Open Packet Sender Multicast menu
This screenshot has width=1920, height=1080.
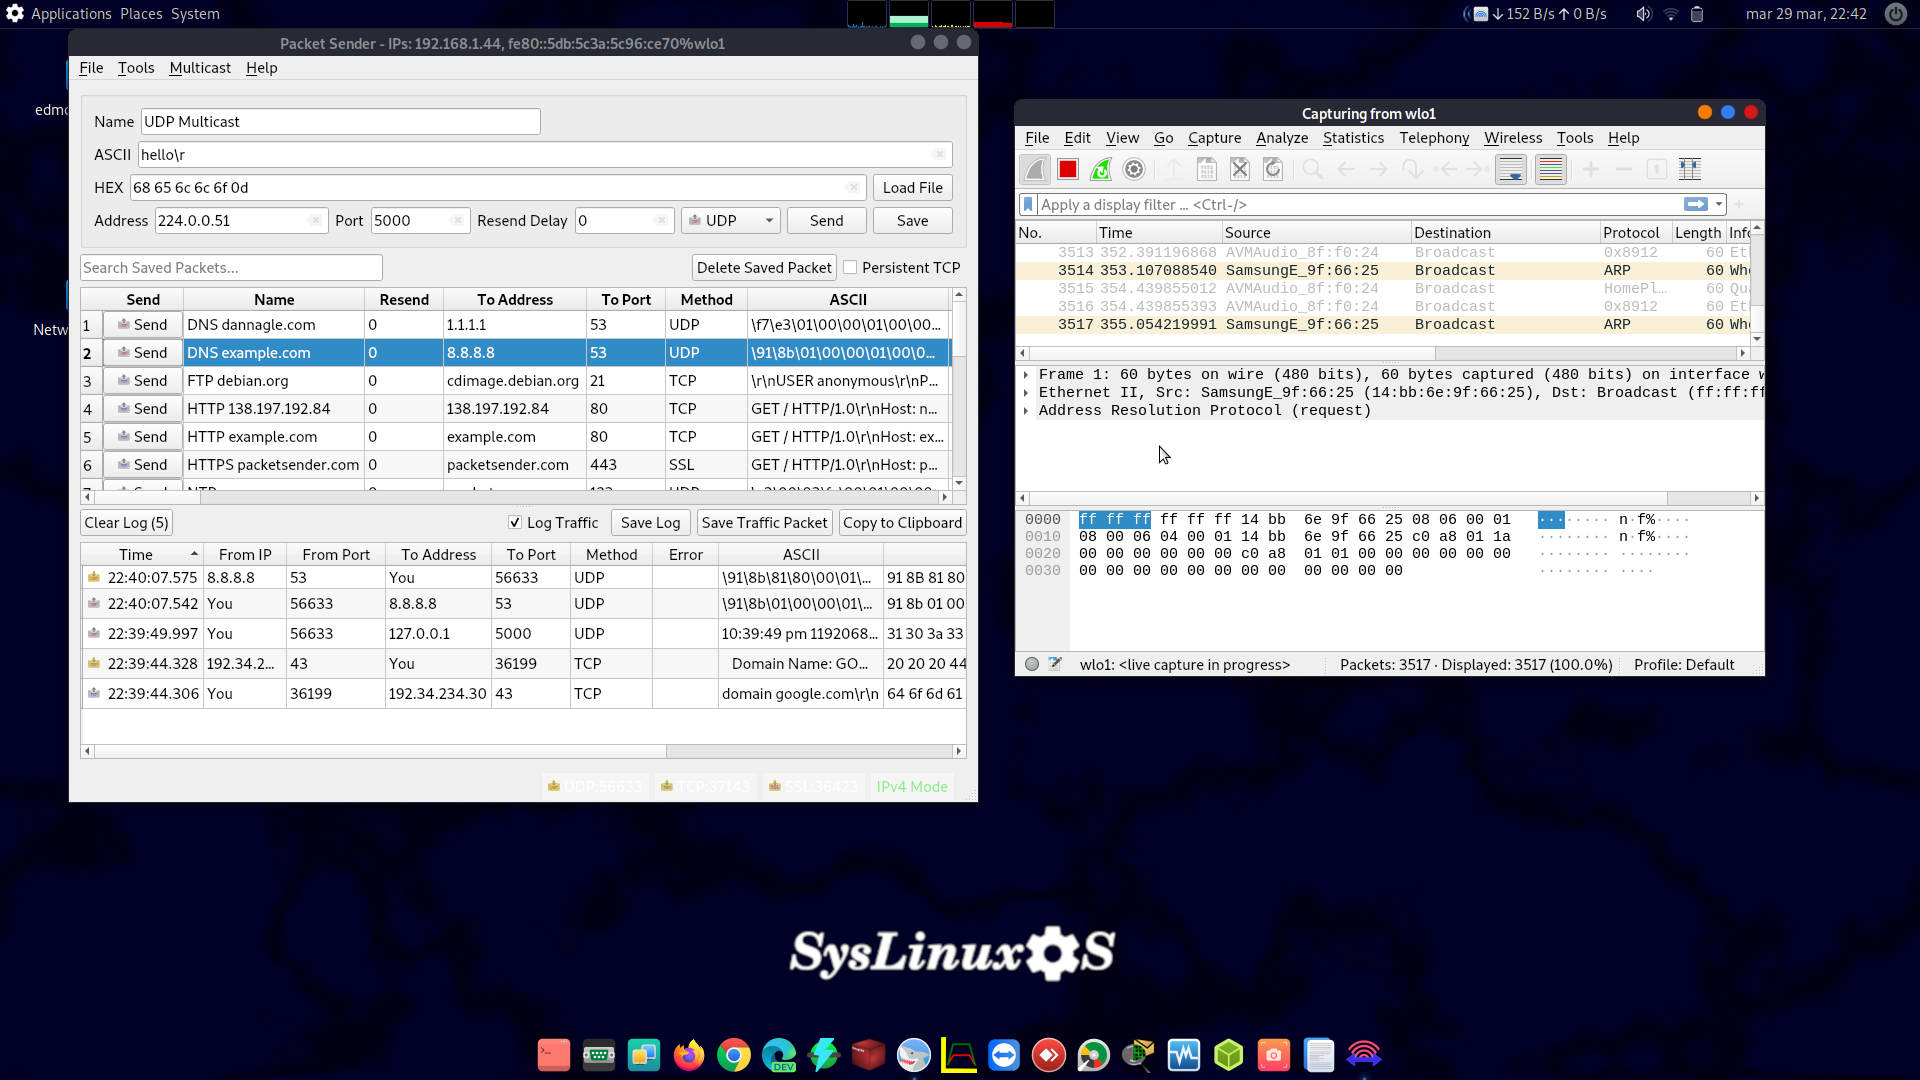pos(200,68)
